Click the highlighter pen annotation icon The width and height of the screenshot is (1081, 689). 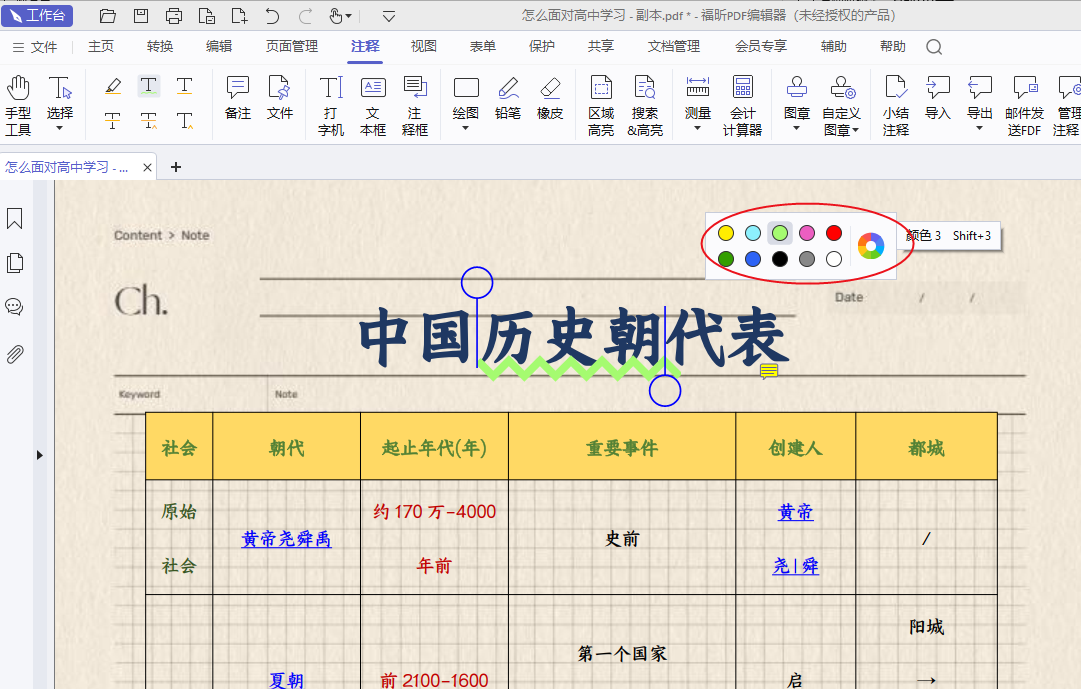(x=113, y=86)
